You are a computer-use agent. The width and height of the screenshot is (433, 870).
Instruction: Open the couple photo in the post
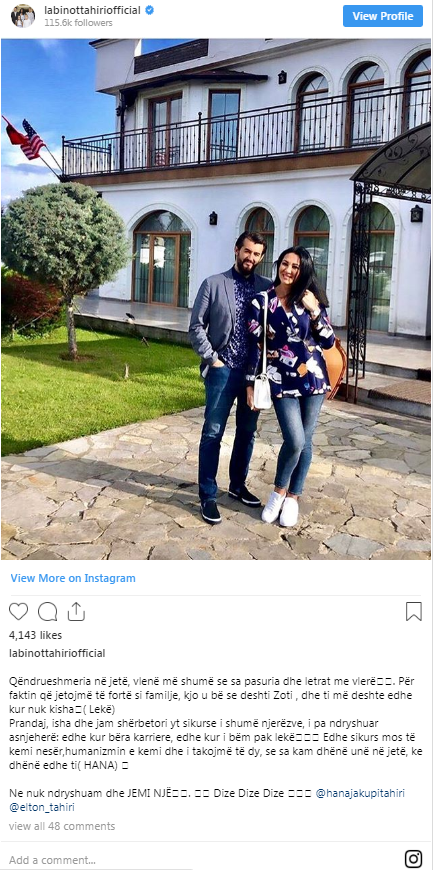click(216, 299)
